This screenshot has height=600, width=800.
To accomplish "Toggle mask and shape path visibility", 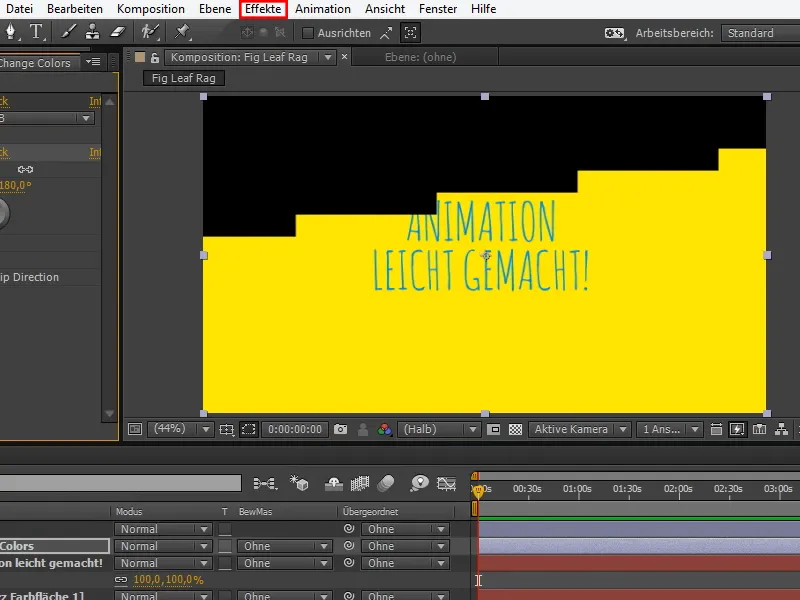I will coord(248,430).
